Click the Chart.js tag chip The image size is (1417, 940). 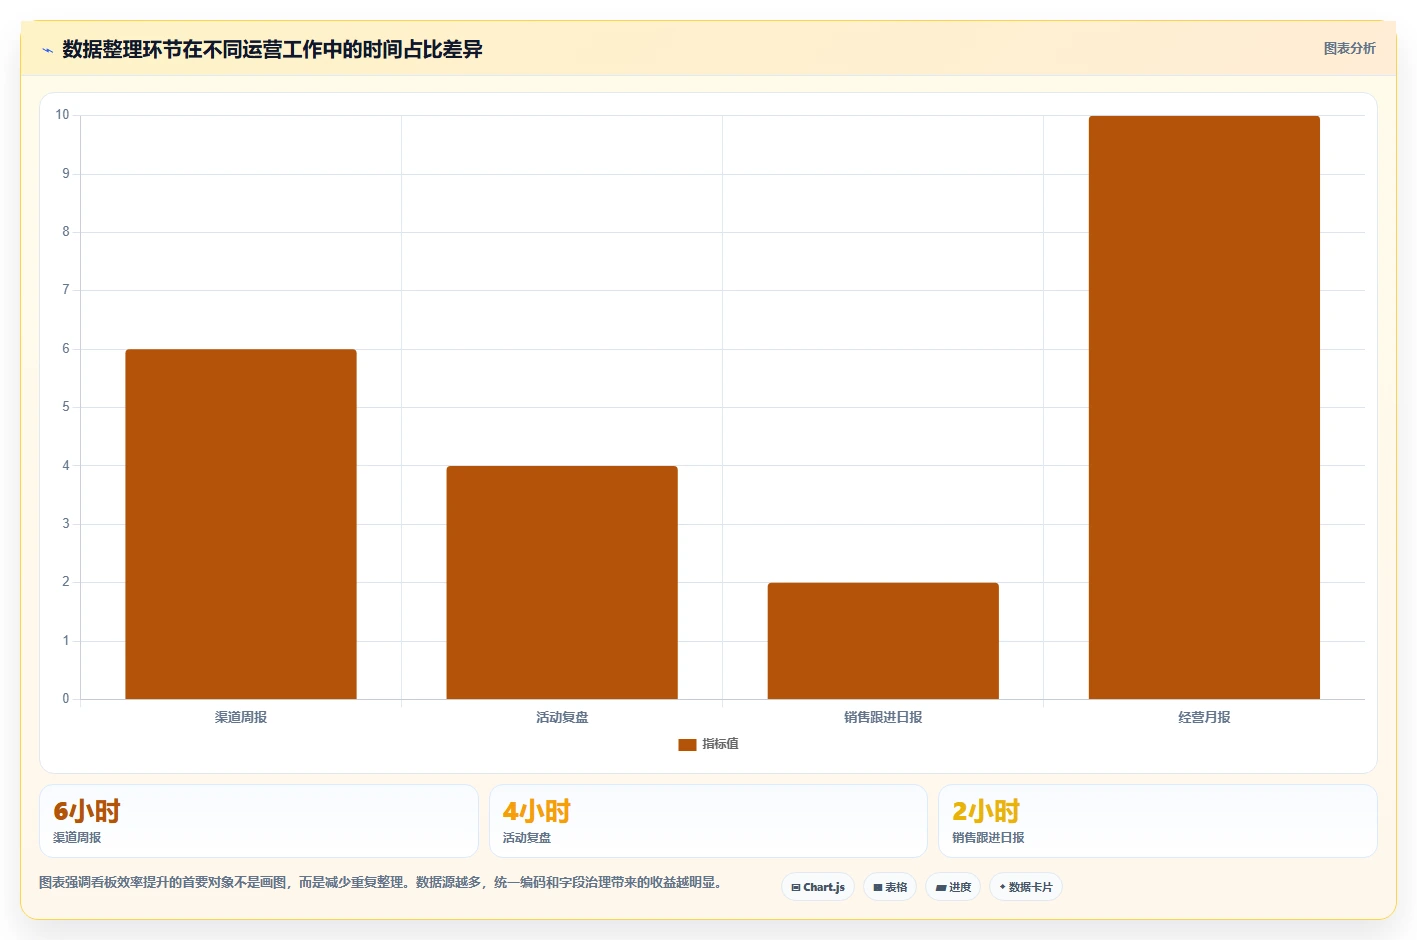pos(818,887)
